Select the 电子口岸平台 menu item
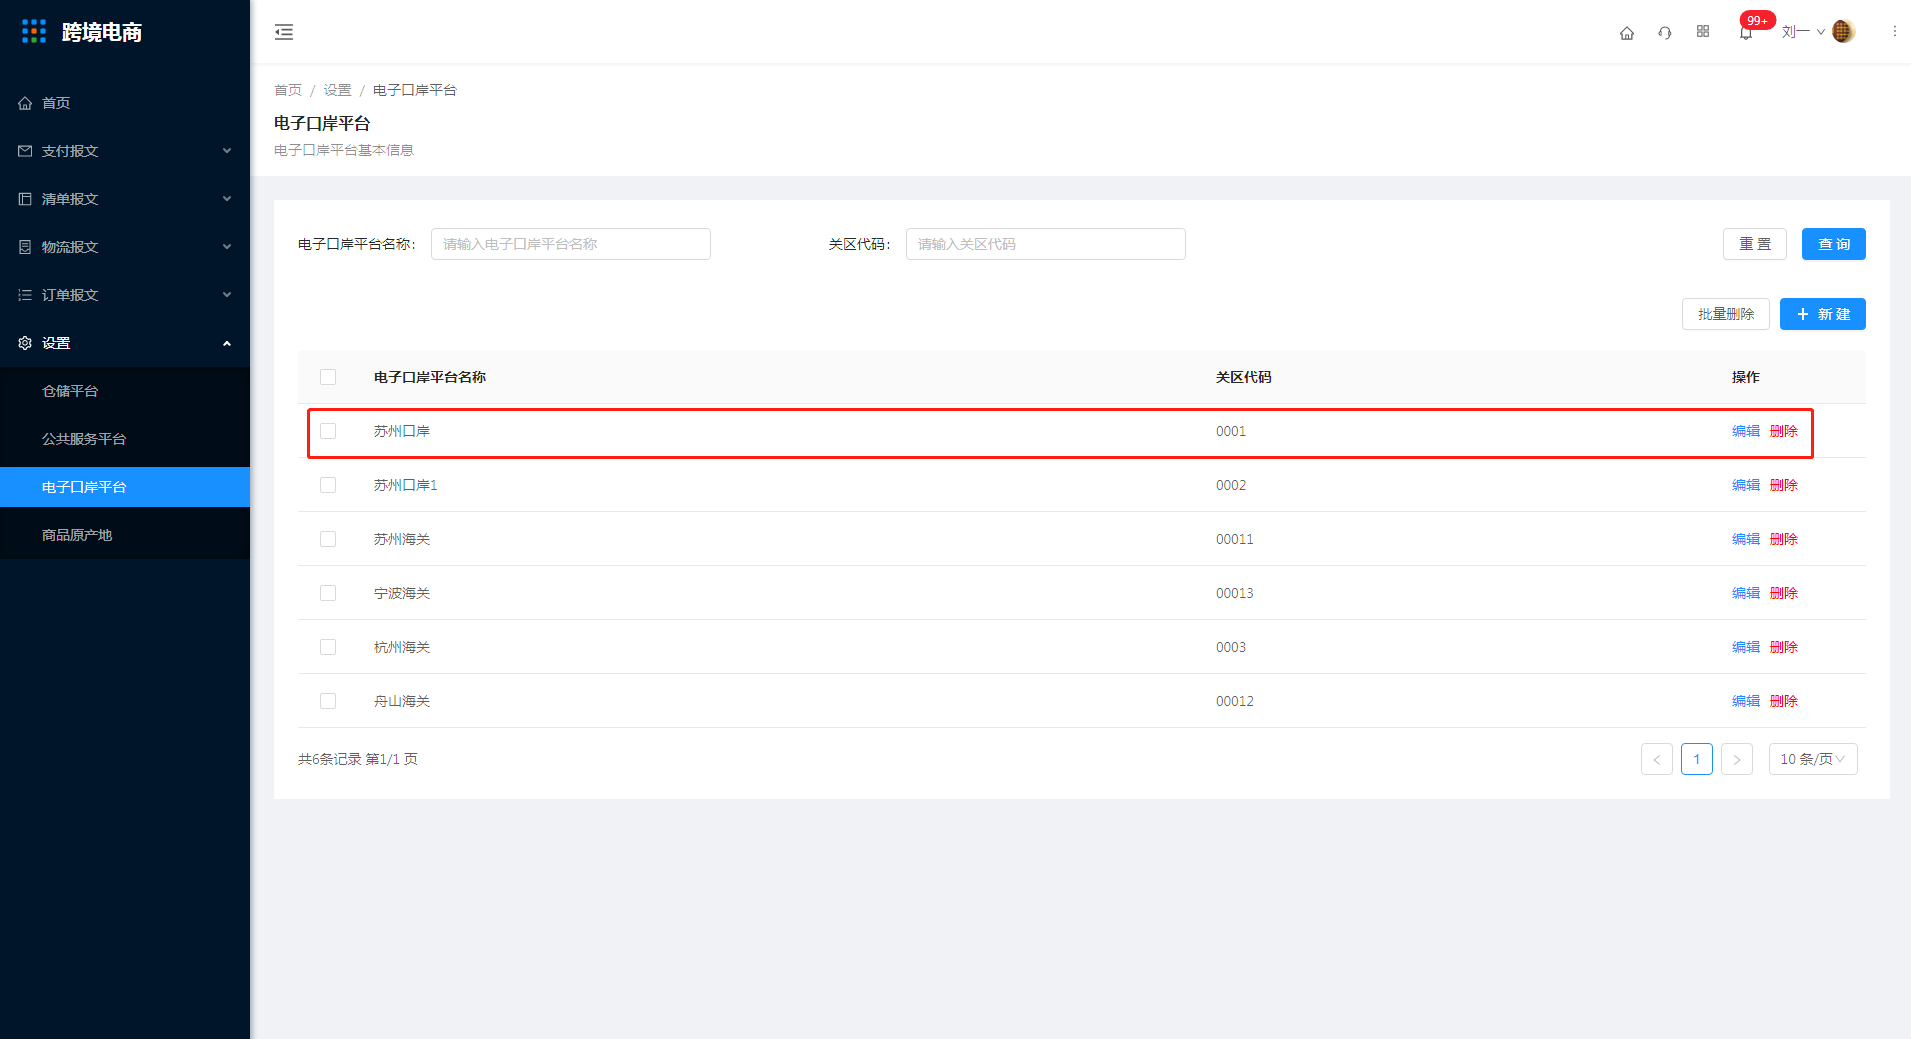The width and height of the screenshot is (1911, 1039). (125, 487)
